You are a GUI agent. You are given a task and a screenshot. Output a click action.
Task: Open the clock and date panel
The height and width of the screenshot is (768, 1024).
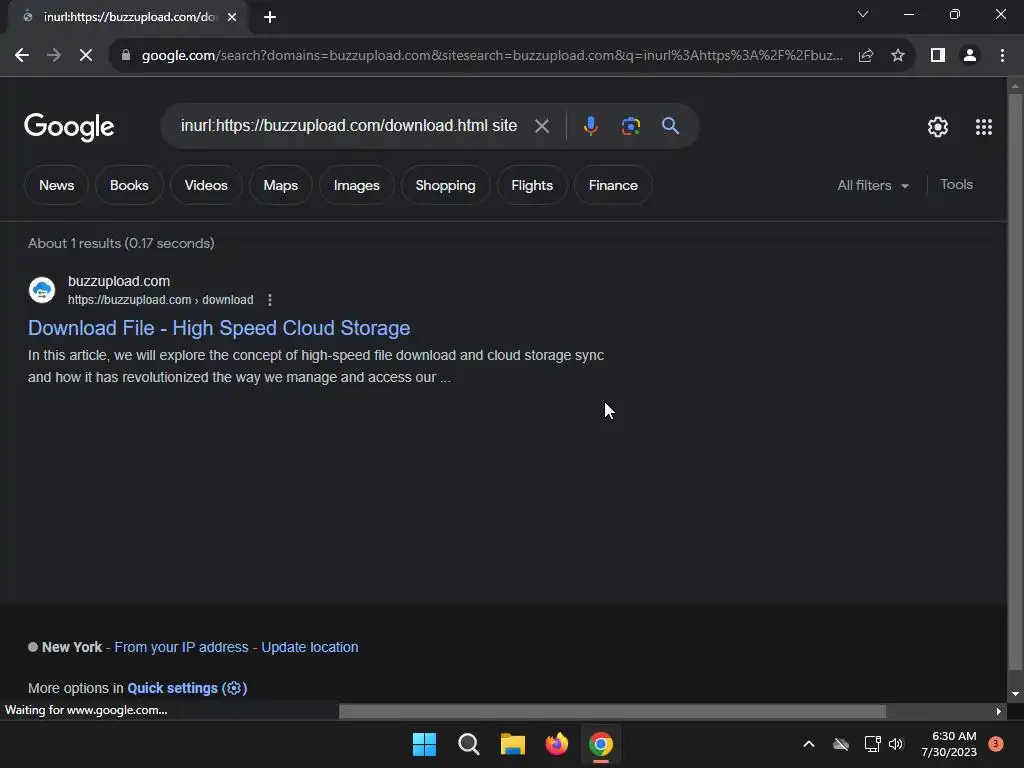click(x=949, y=744)
